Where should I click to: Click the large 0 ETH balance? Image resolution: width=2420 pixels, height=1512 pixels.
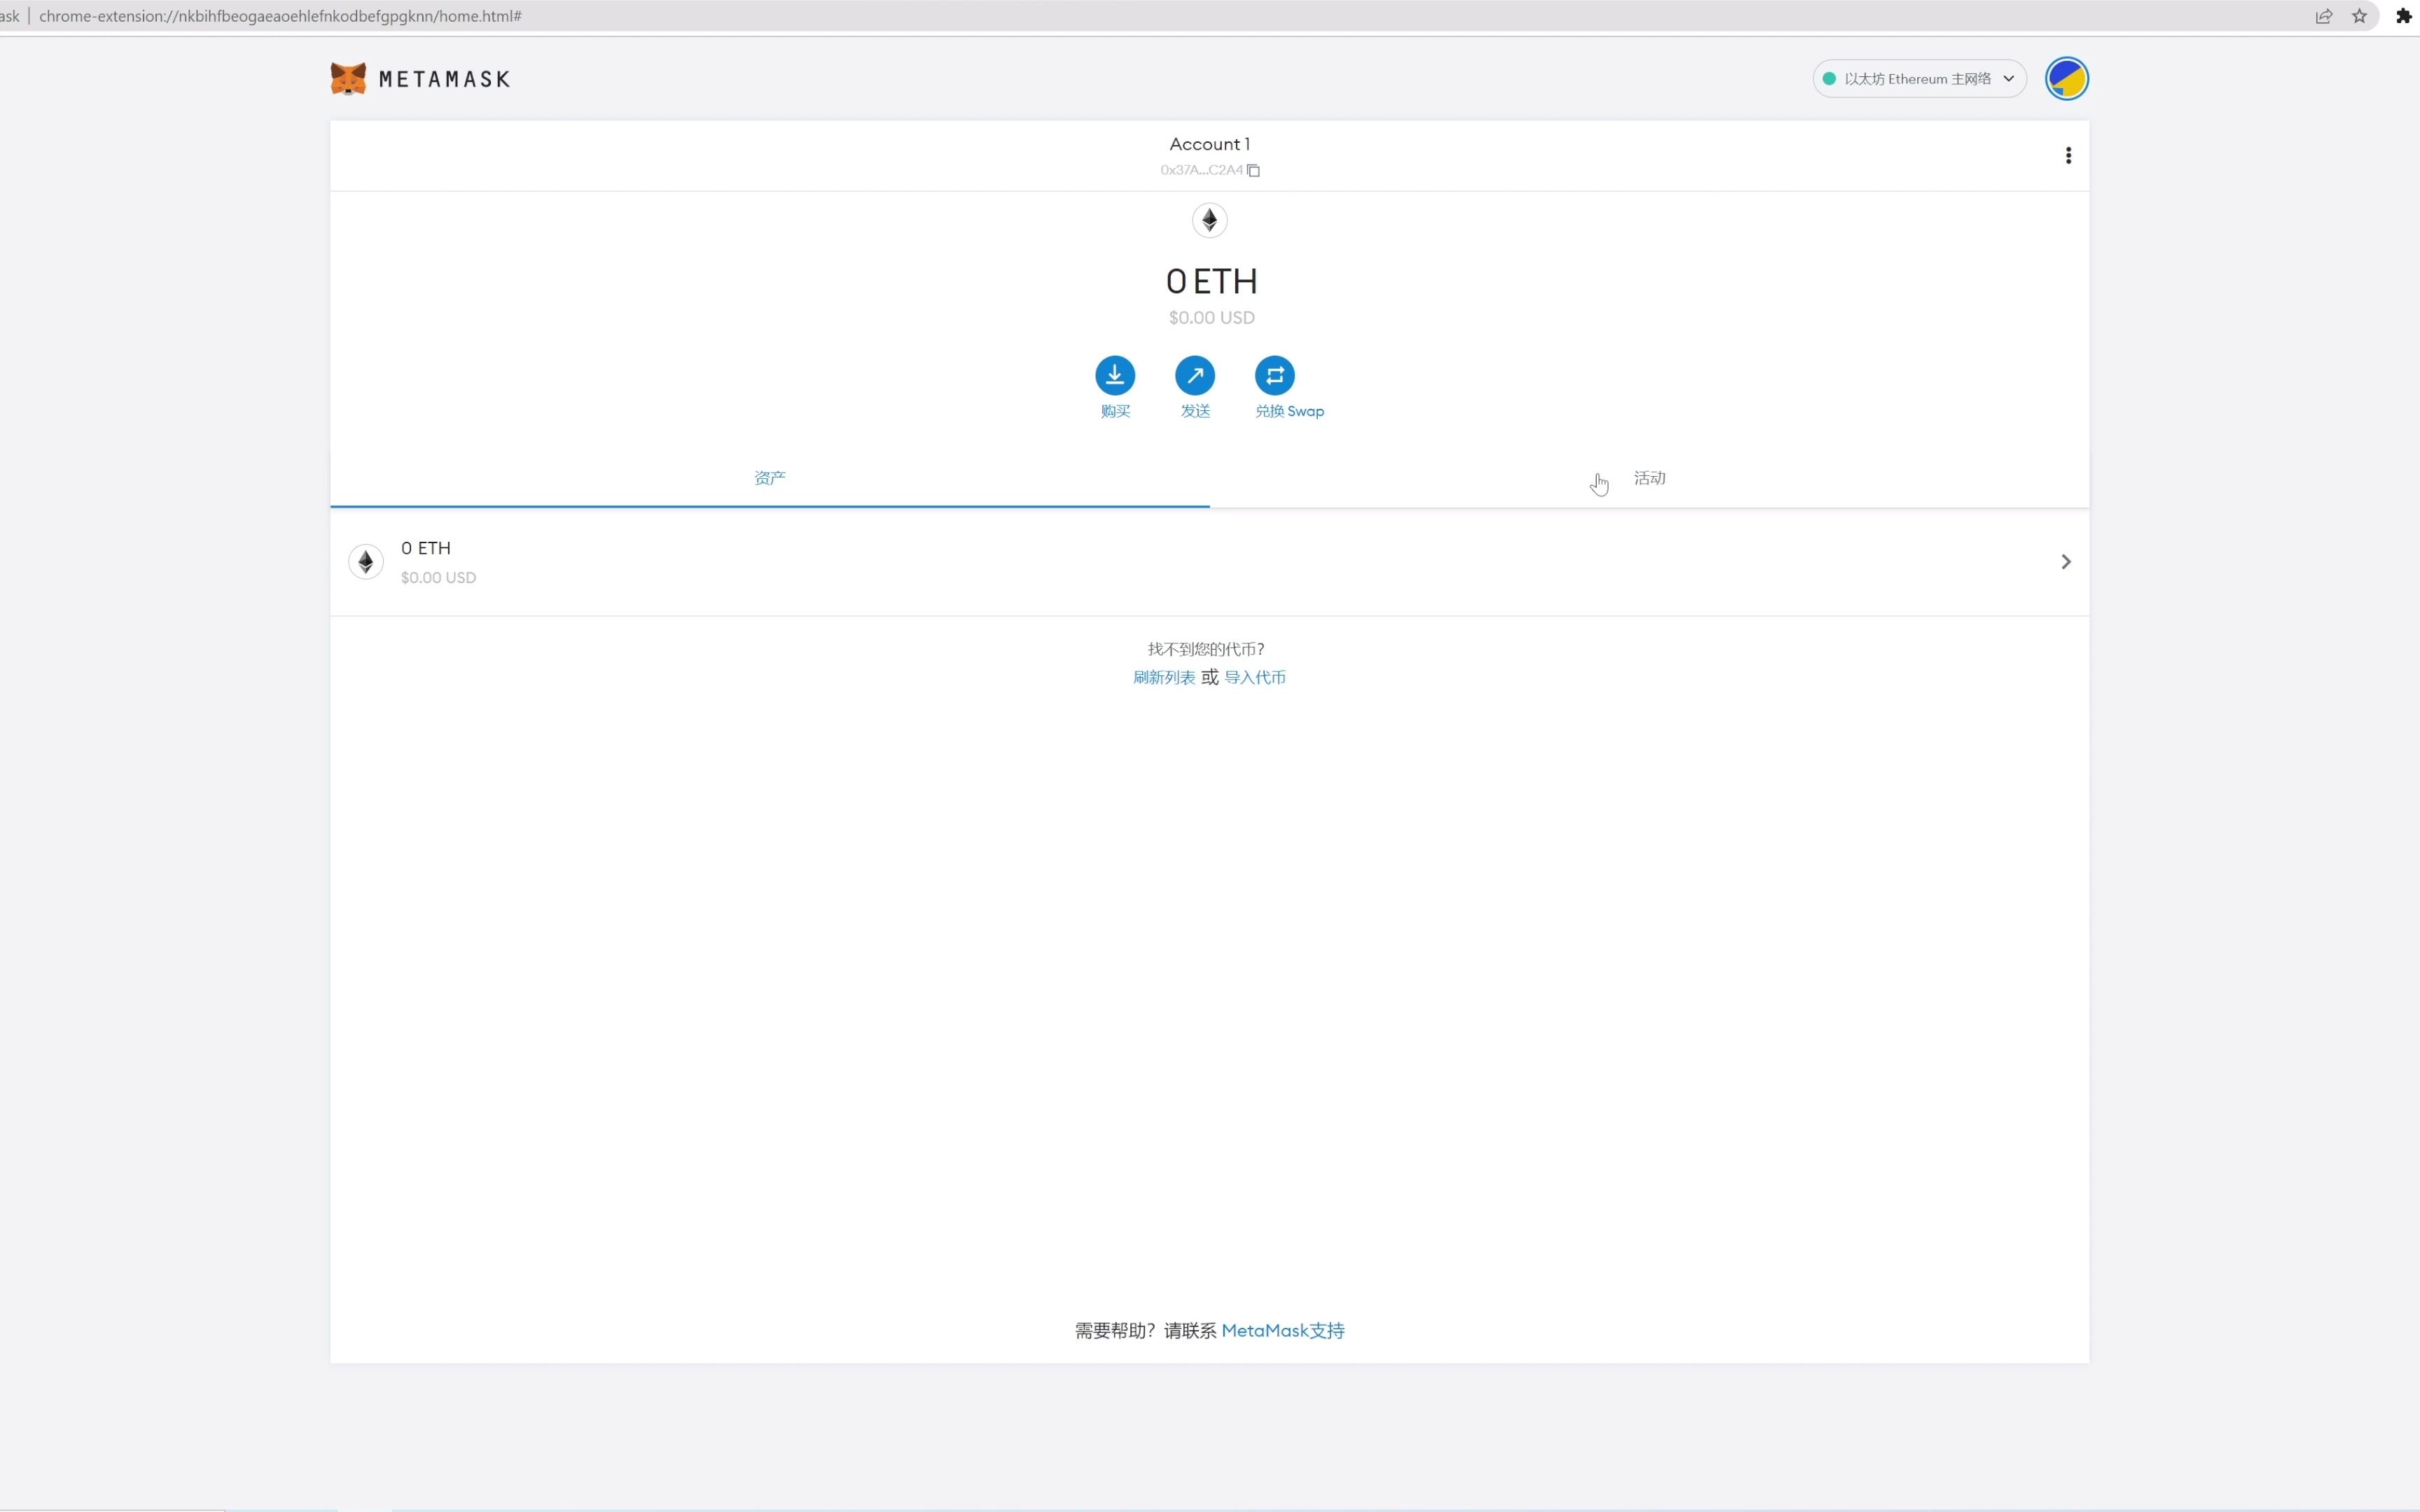point(1211,281)
